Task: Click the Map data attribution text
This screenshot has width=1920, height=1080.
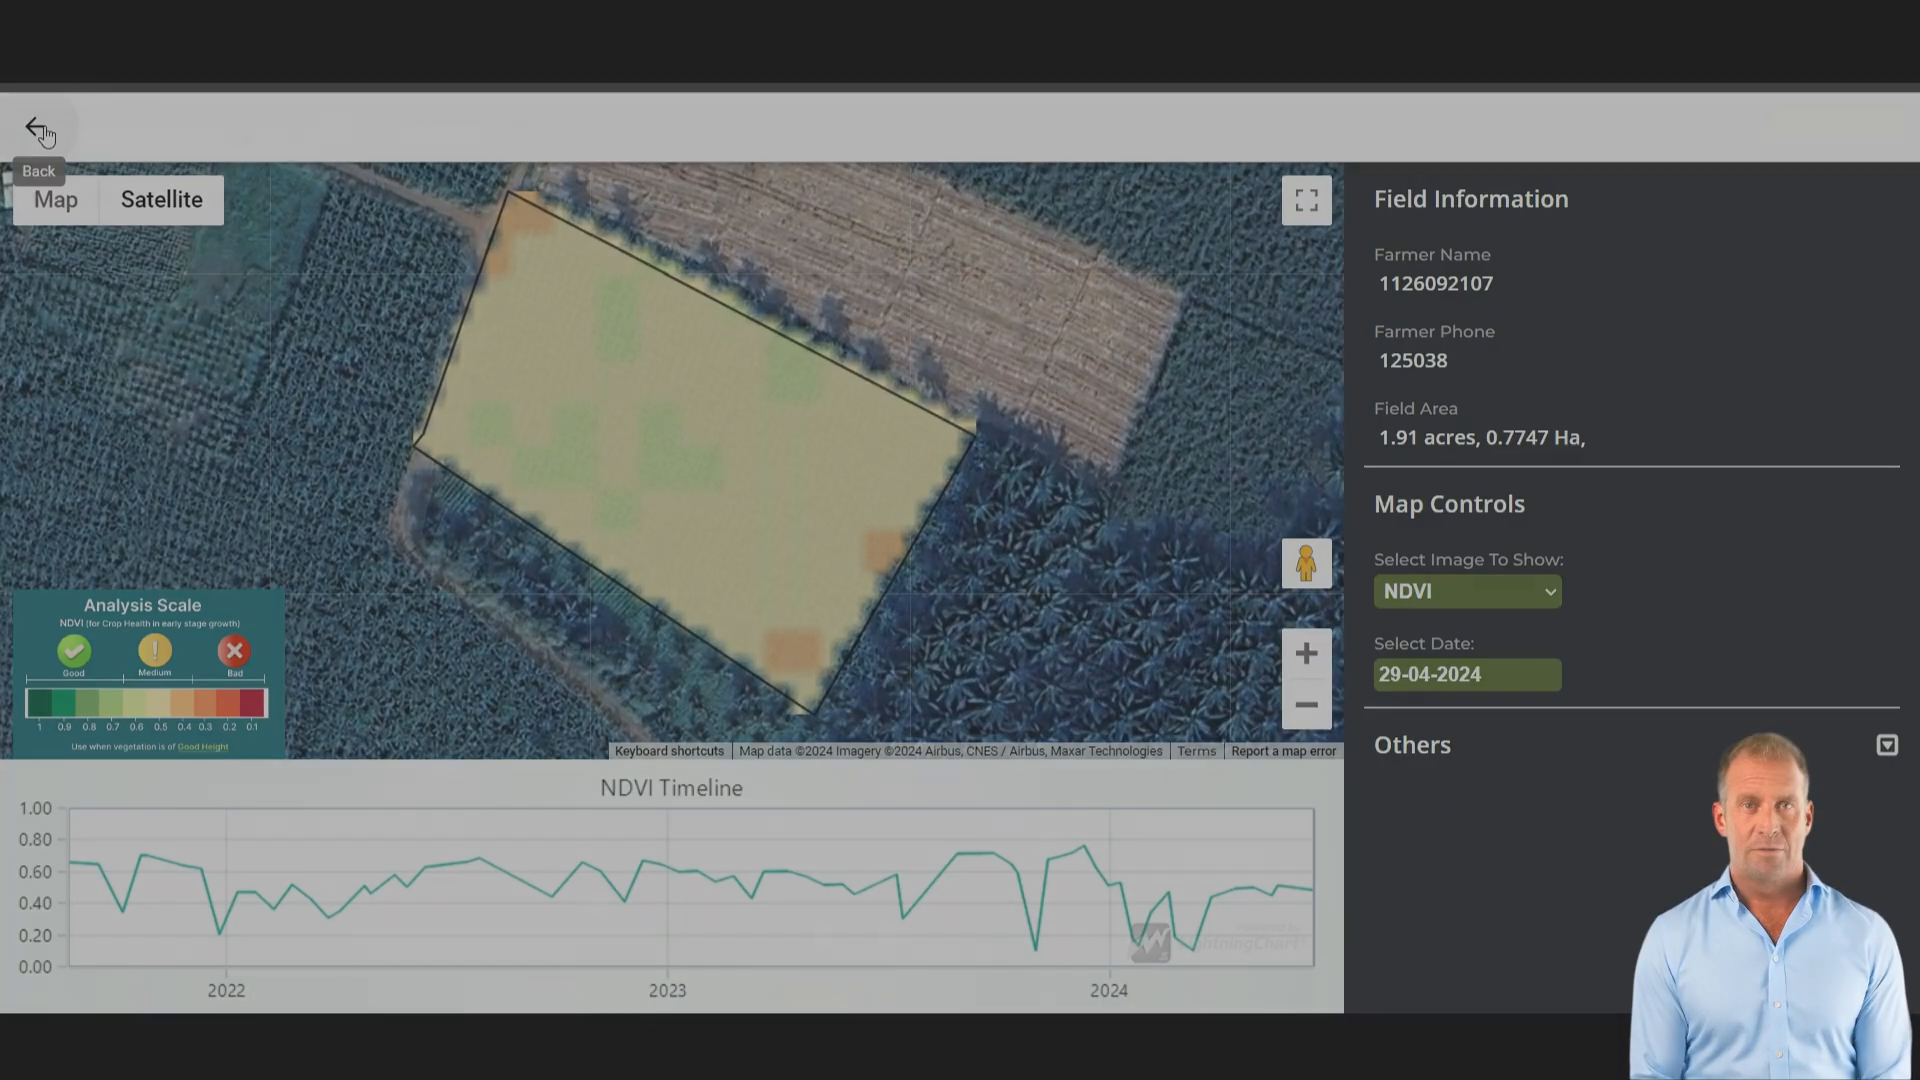Action: pyautogui.click(x=950, y=751)
